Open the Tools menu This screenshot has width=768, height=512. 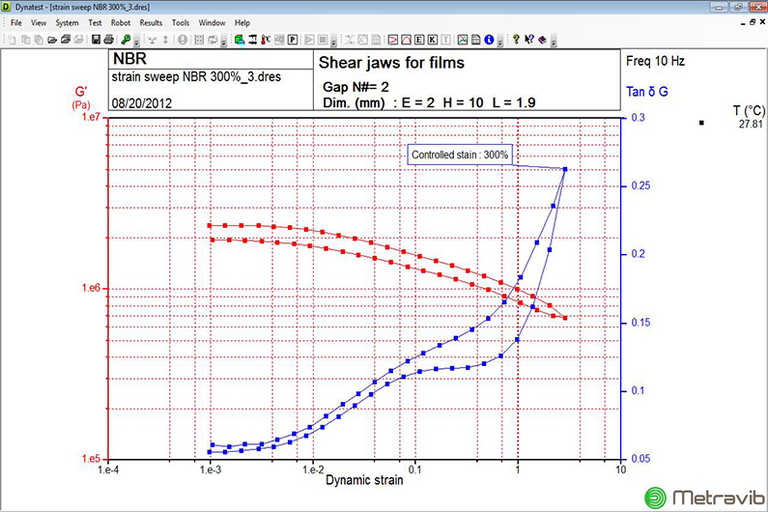(x=180, y=22)
